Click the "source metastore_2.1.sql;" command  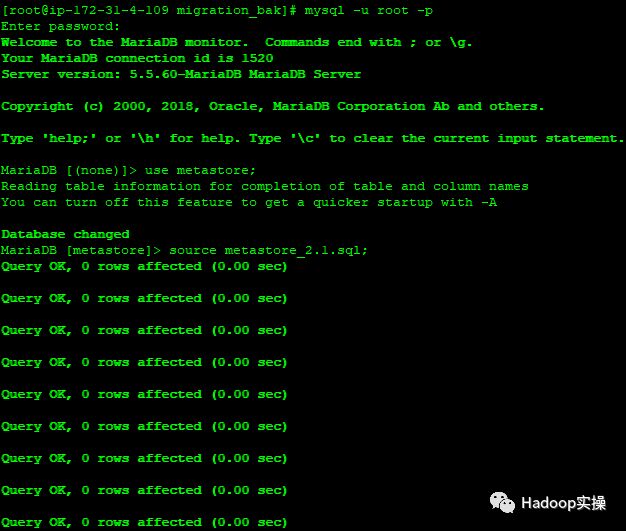point(268,250)
